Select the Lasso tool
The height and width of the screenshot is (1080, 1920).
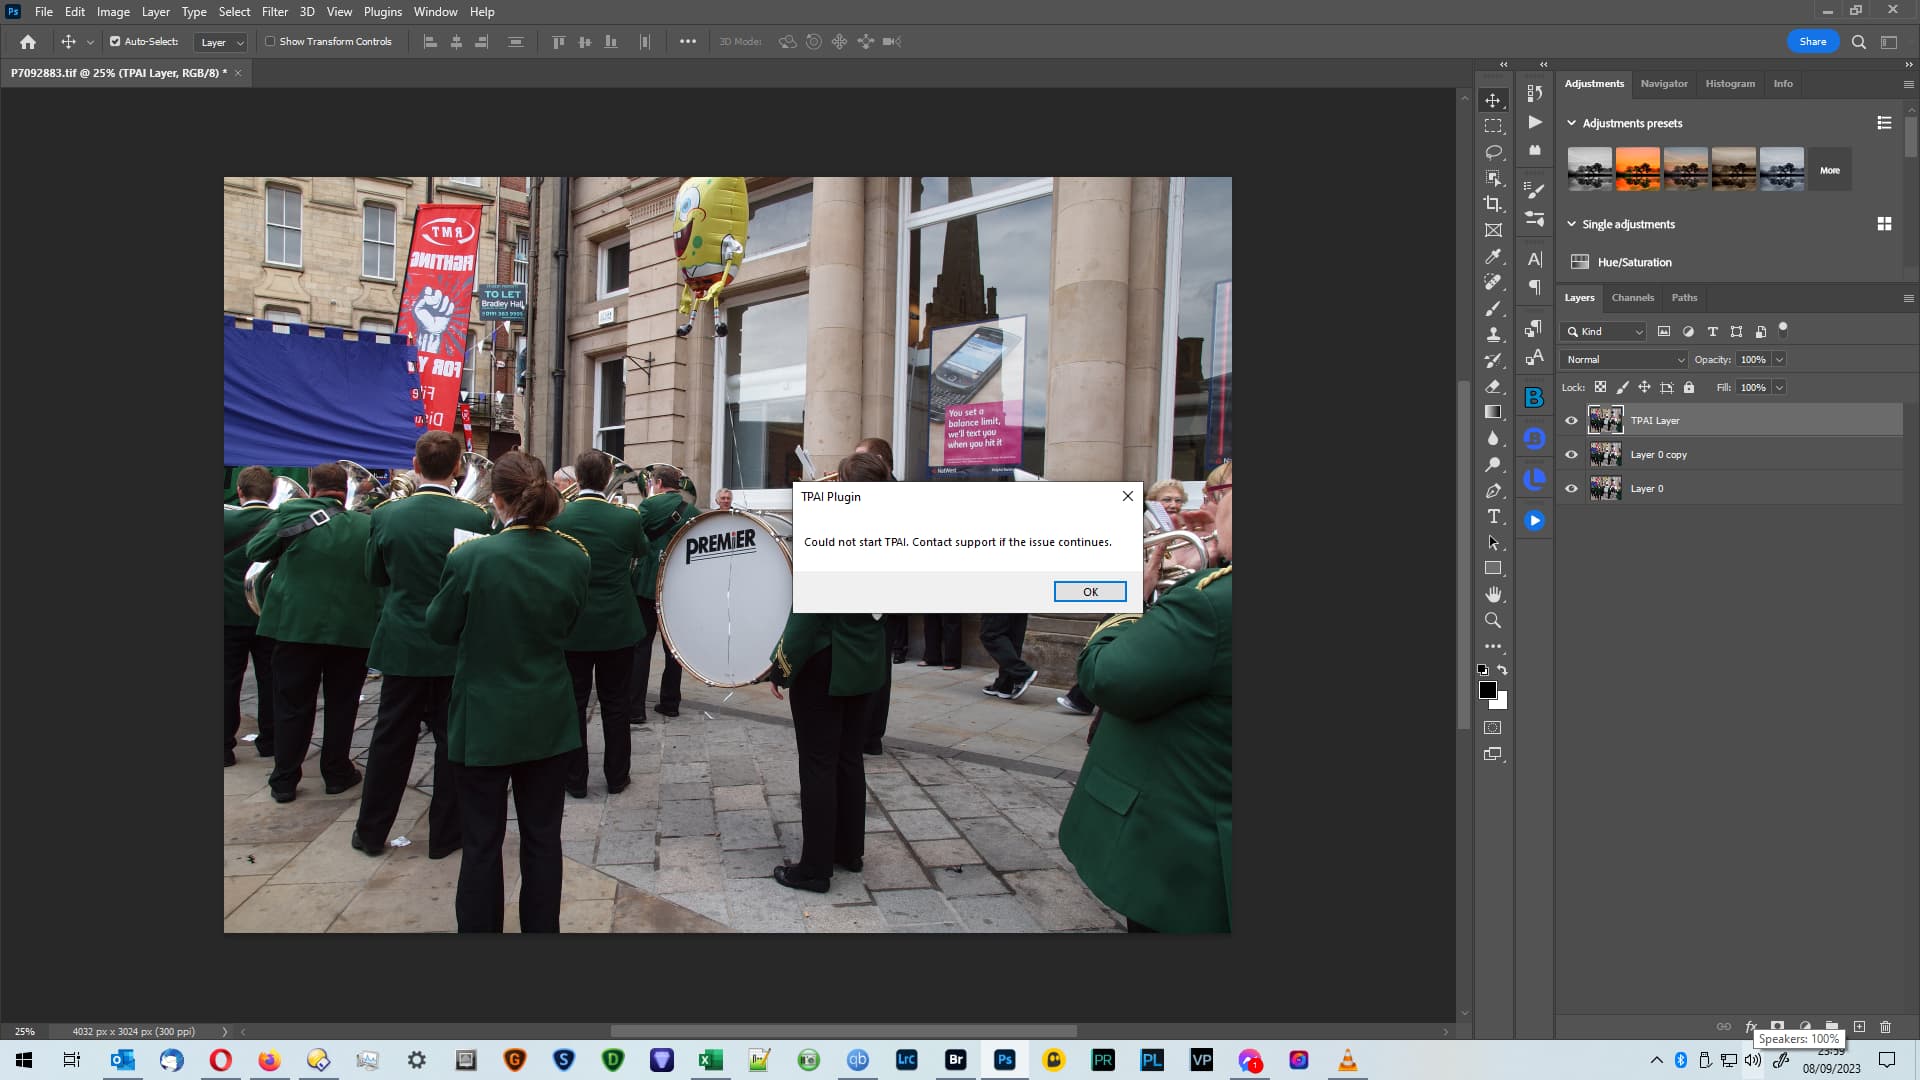click(1493, 152)
